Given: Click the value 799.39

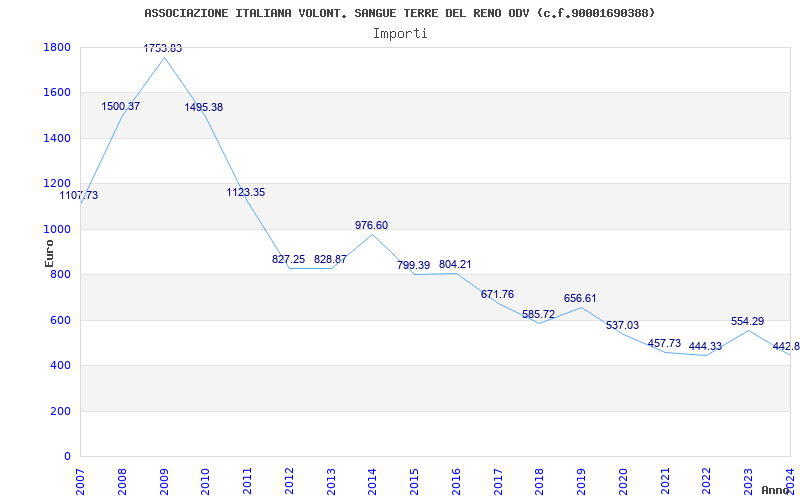Looking at the screenshot, I should [x=413, y=266].
